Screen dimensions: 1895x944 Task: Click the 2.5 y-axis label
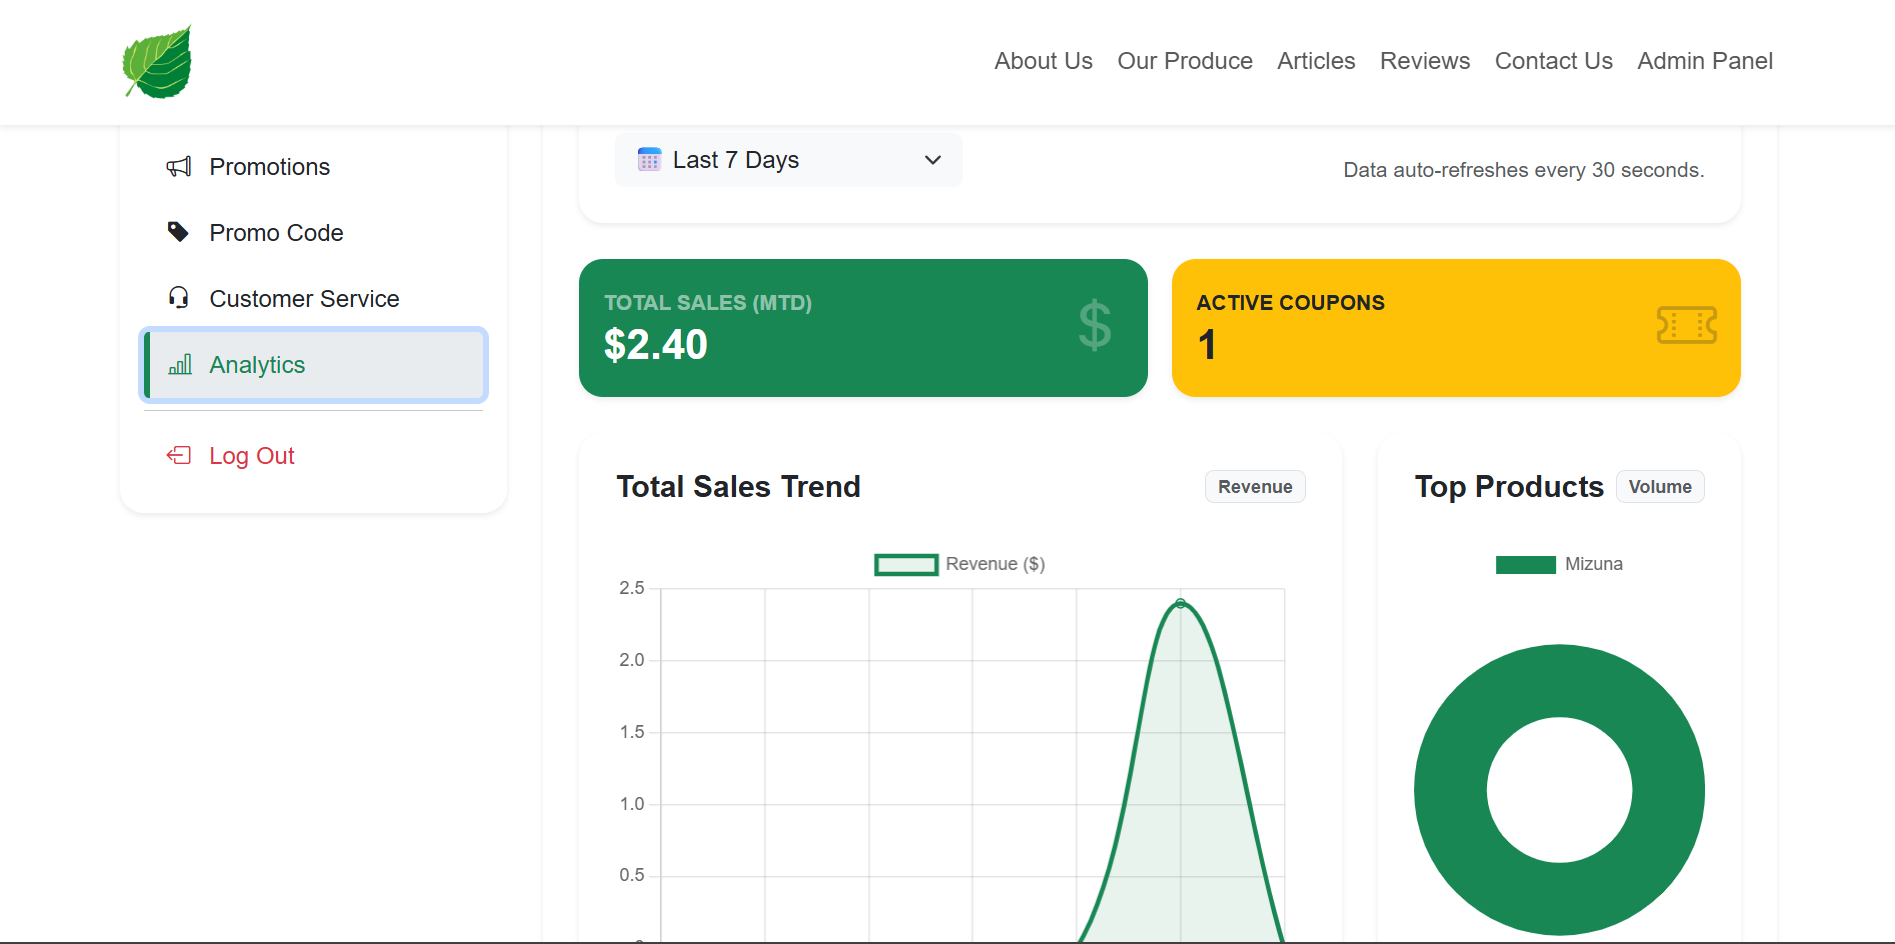[x=632, y=588]
